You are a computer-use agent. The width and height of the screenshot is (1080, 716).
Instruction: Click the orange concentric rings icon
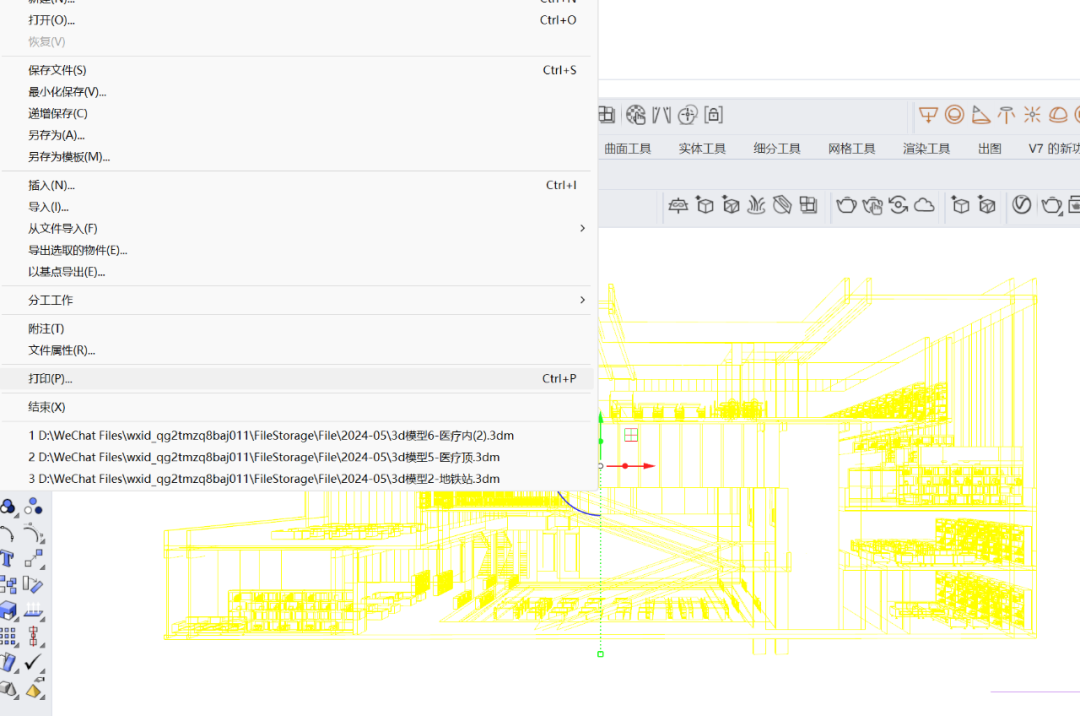955,114
